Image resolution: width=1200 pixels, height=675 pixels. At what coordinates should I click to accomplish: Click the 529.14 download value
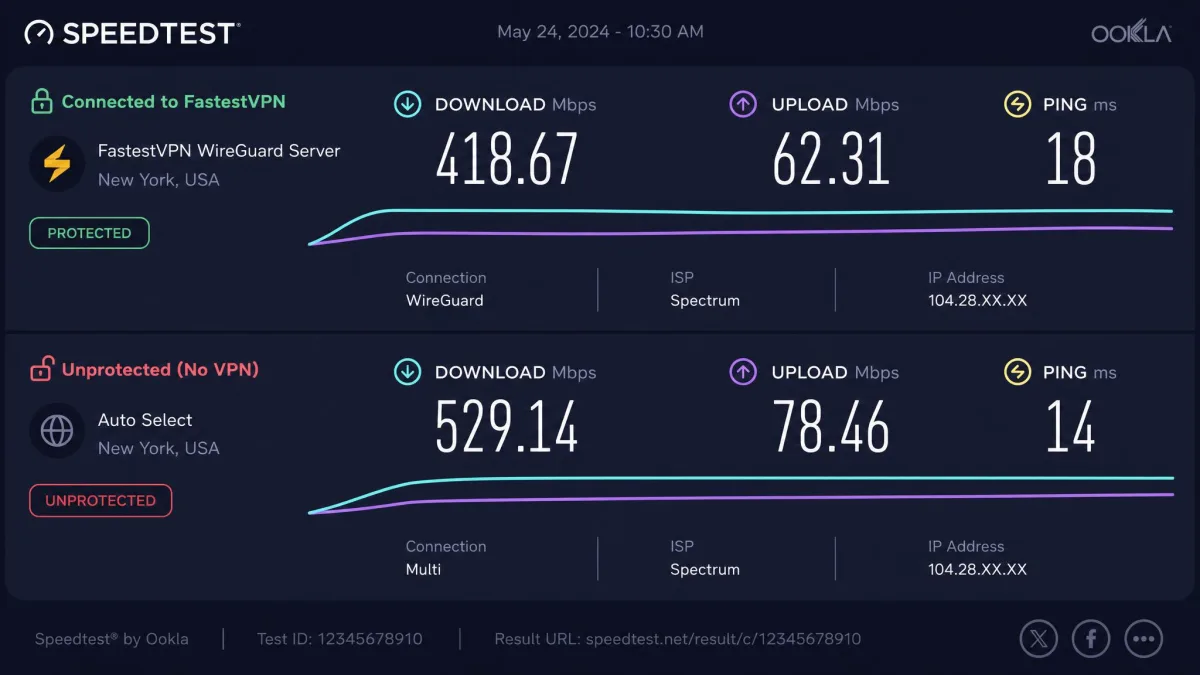pyautogui.click(x=507, y=428)
